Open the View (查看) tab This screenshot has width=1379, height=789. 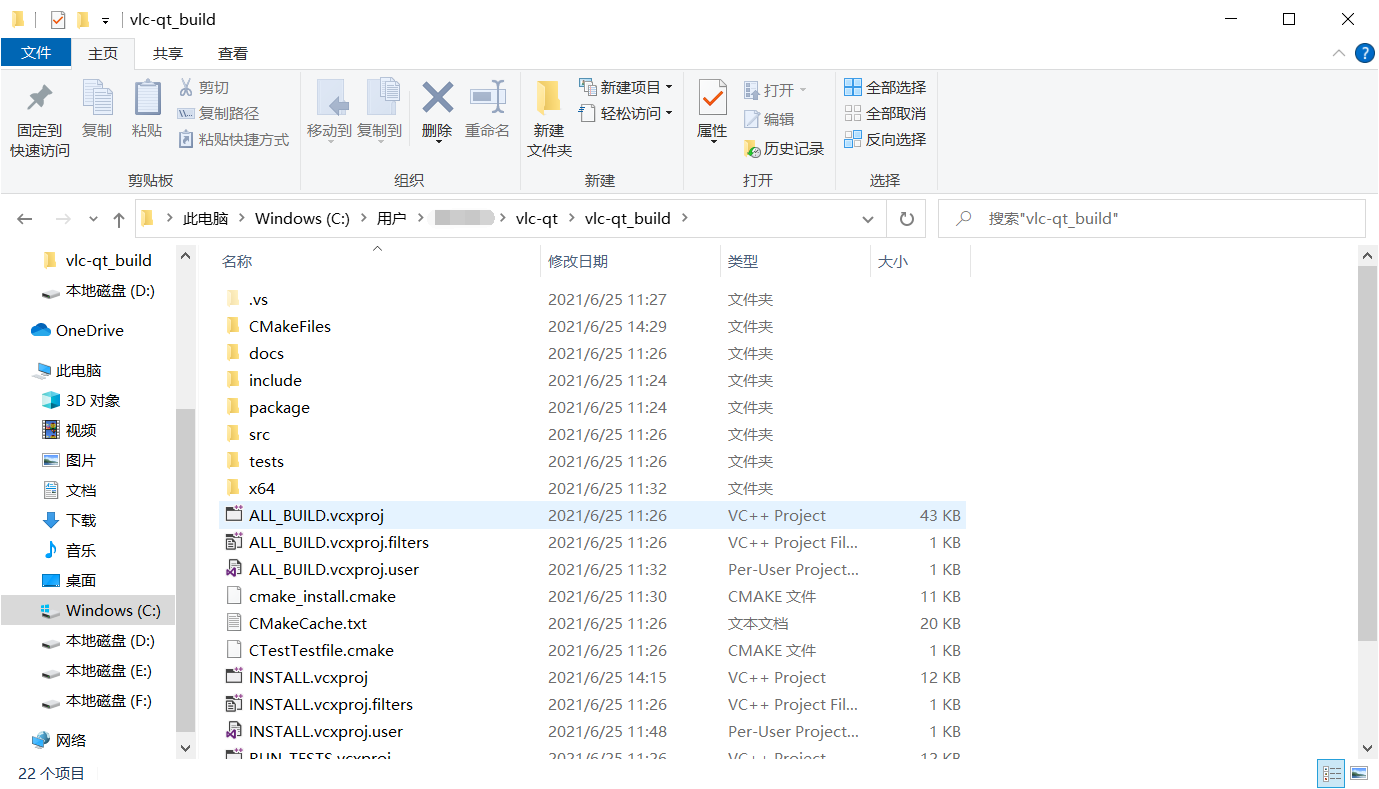234,53
